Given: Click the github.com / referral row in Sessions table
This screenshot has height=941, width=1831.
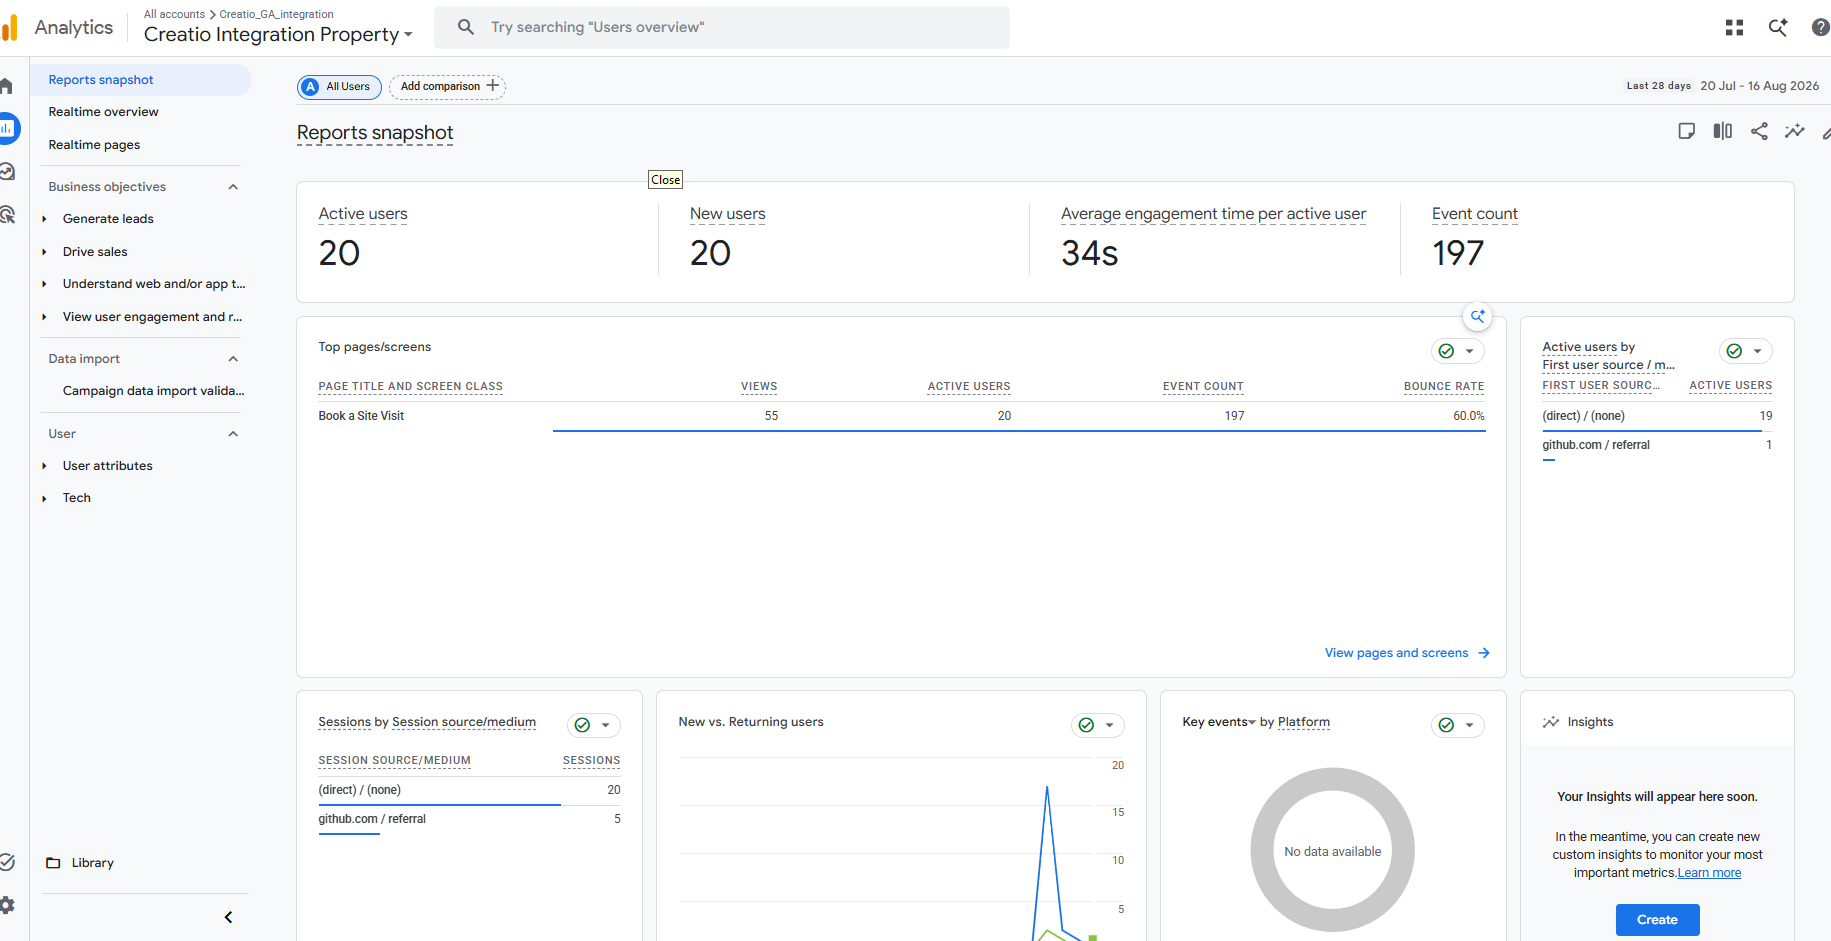Looking at the screenshot, I should 469,819.
